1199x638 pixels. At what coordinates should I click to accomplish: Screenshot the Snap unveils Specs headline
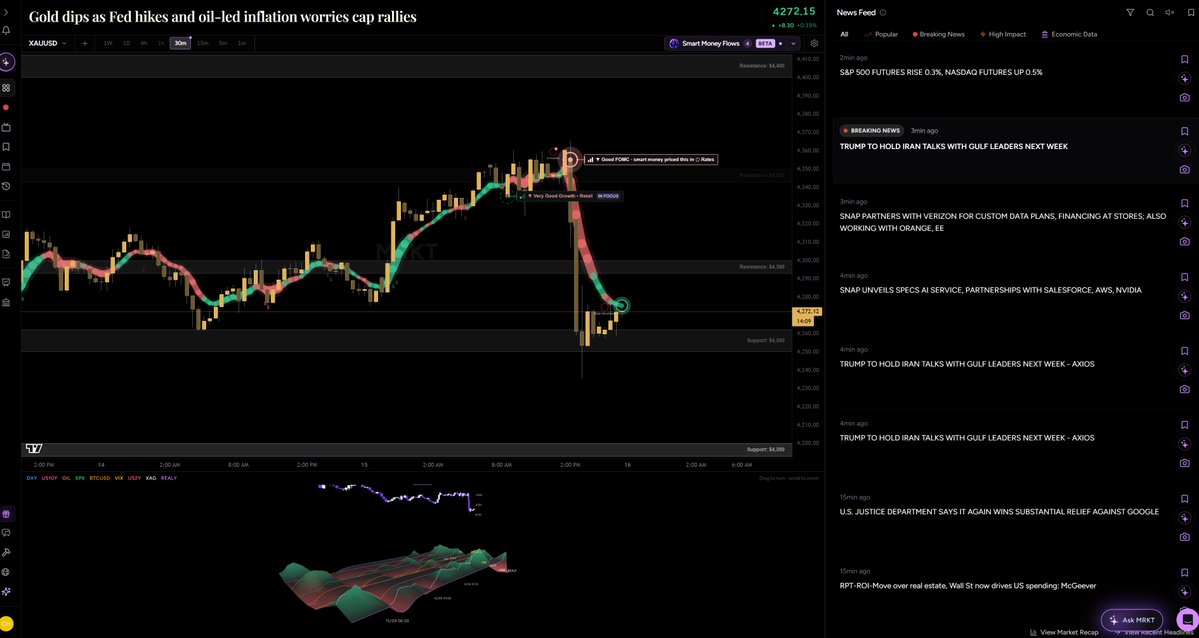tap(1184, 315)
